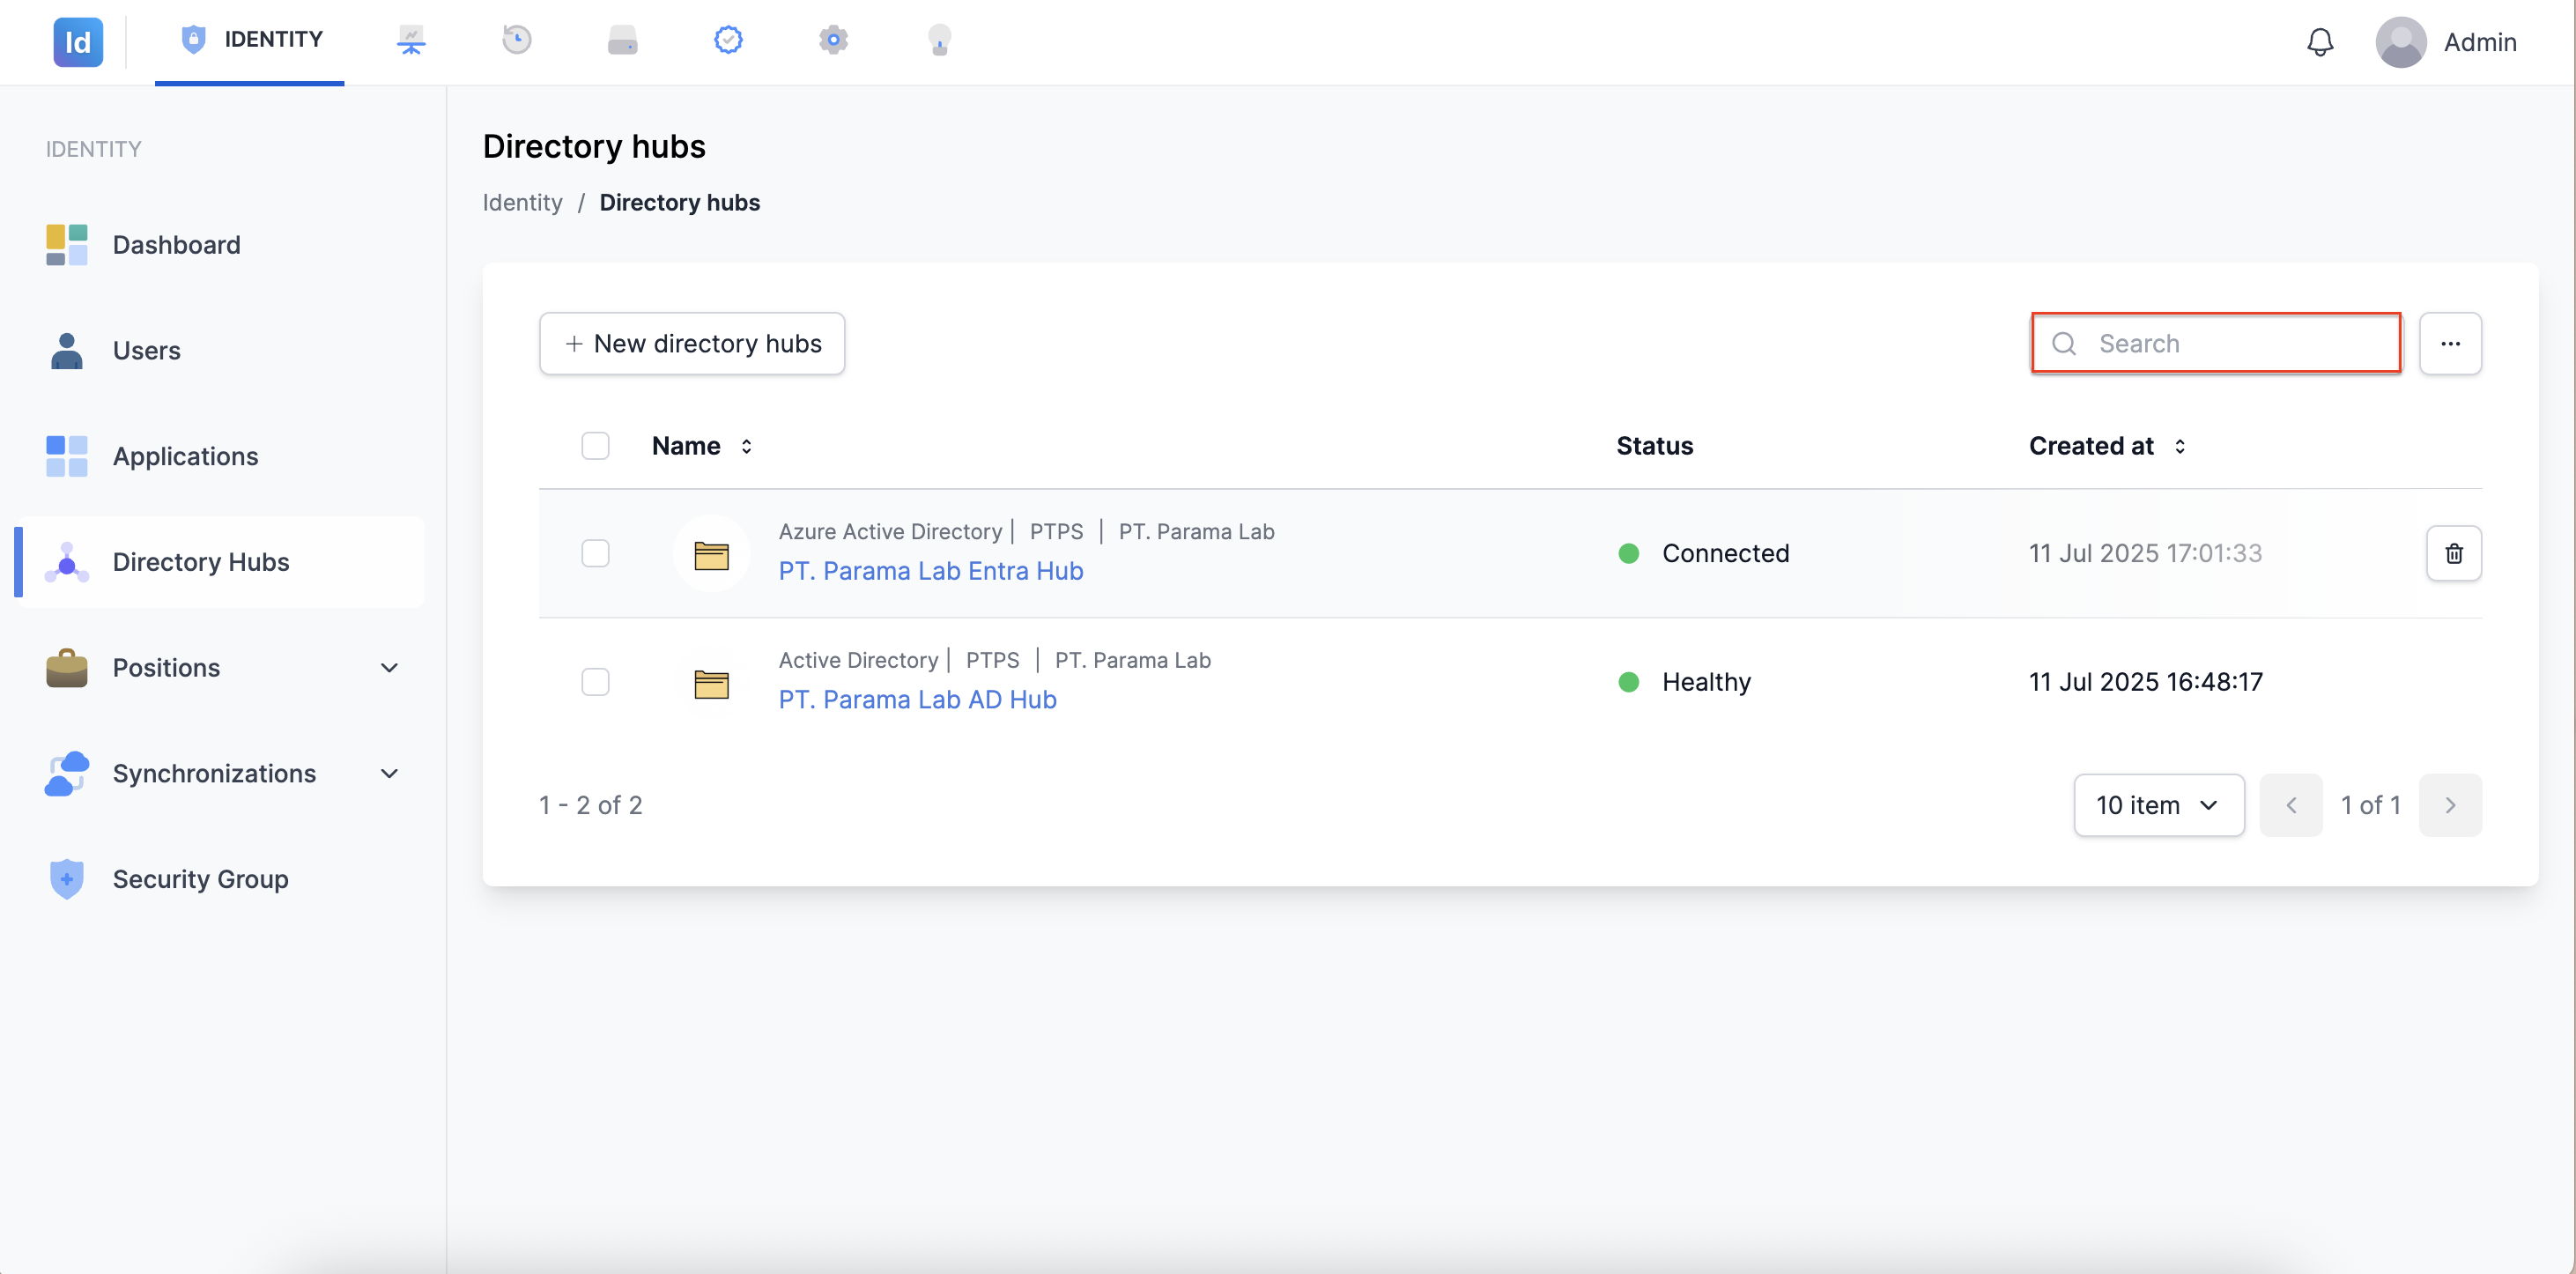2576x1274 pixels.
Task: Delete the Entra Hub with trash icon
Action: 2454,553
